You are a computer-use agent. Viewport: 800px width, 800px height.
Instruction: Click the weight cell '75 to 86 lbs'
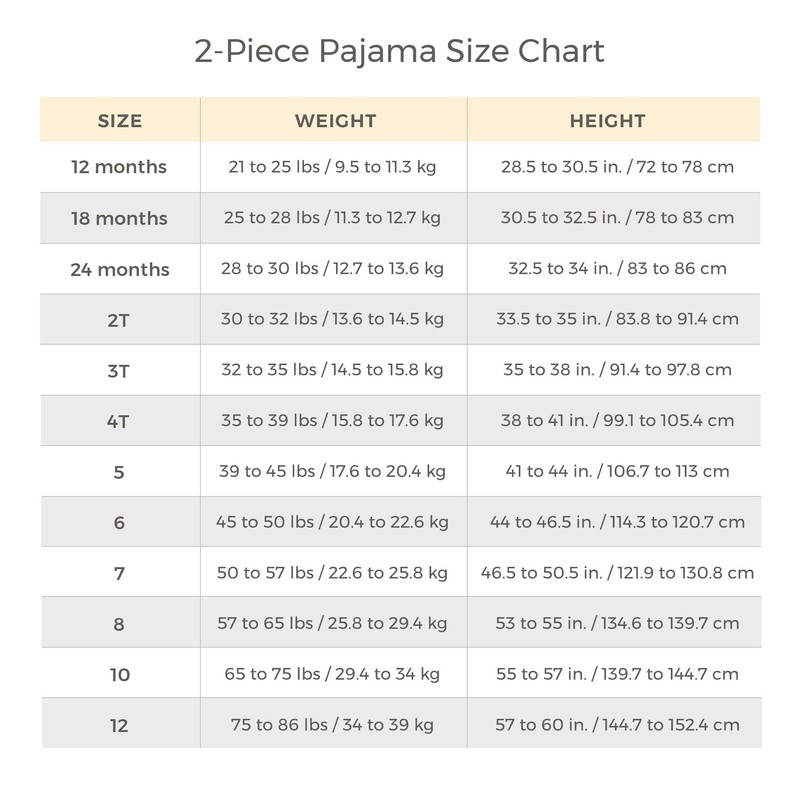click(334, 725)
